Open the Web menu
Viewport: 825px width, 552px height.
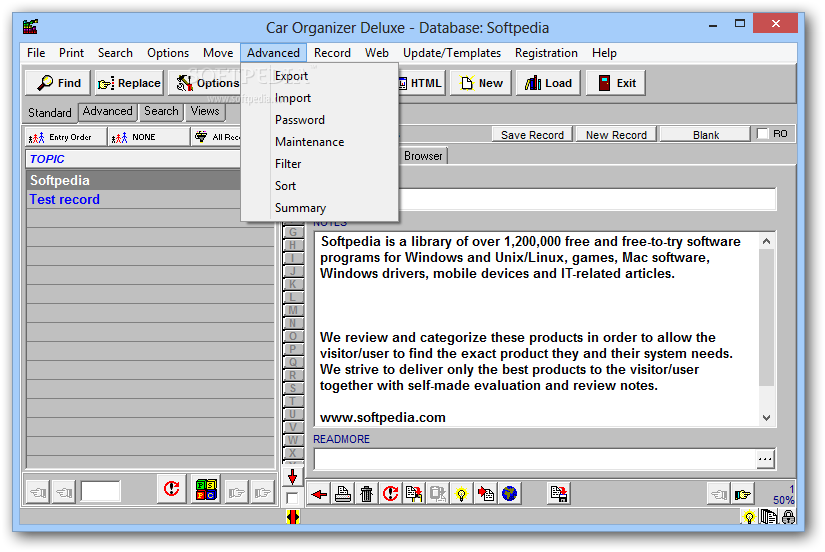(377, 53)
